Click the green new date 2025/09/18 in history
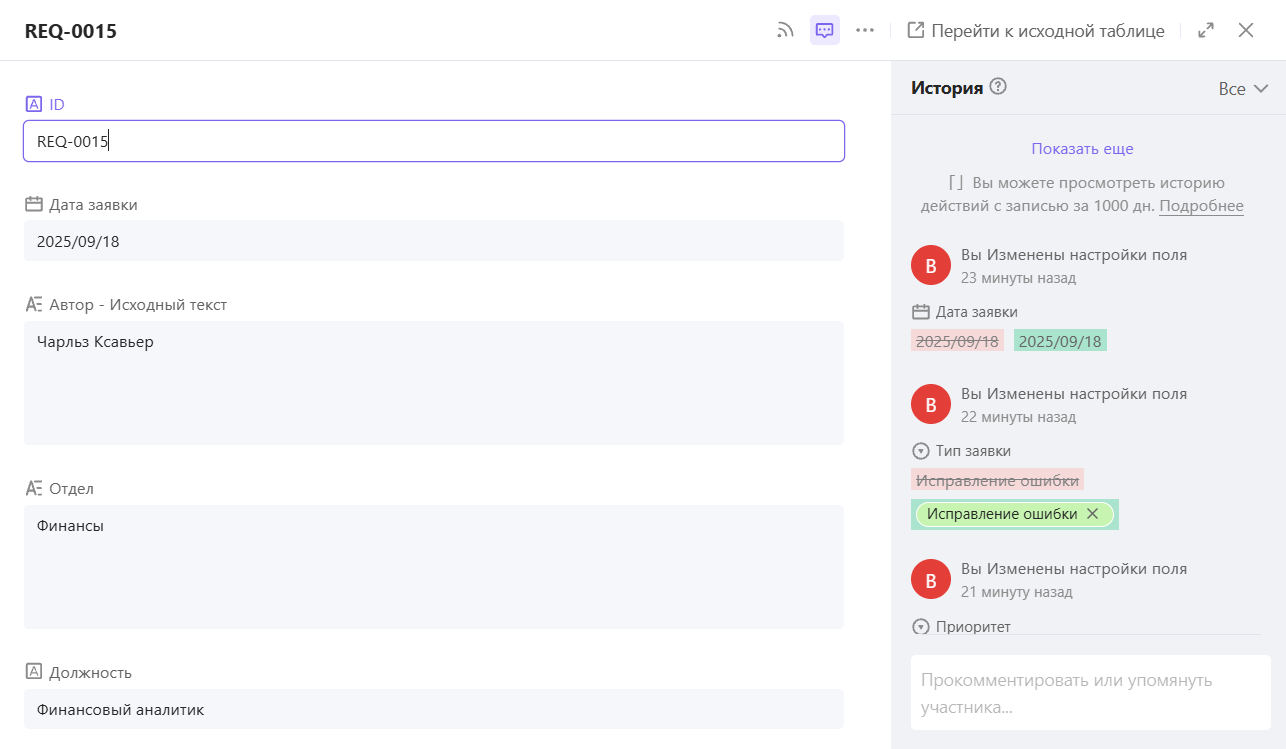Viewport: 1286px width, 749px height. (1060, 341)
